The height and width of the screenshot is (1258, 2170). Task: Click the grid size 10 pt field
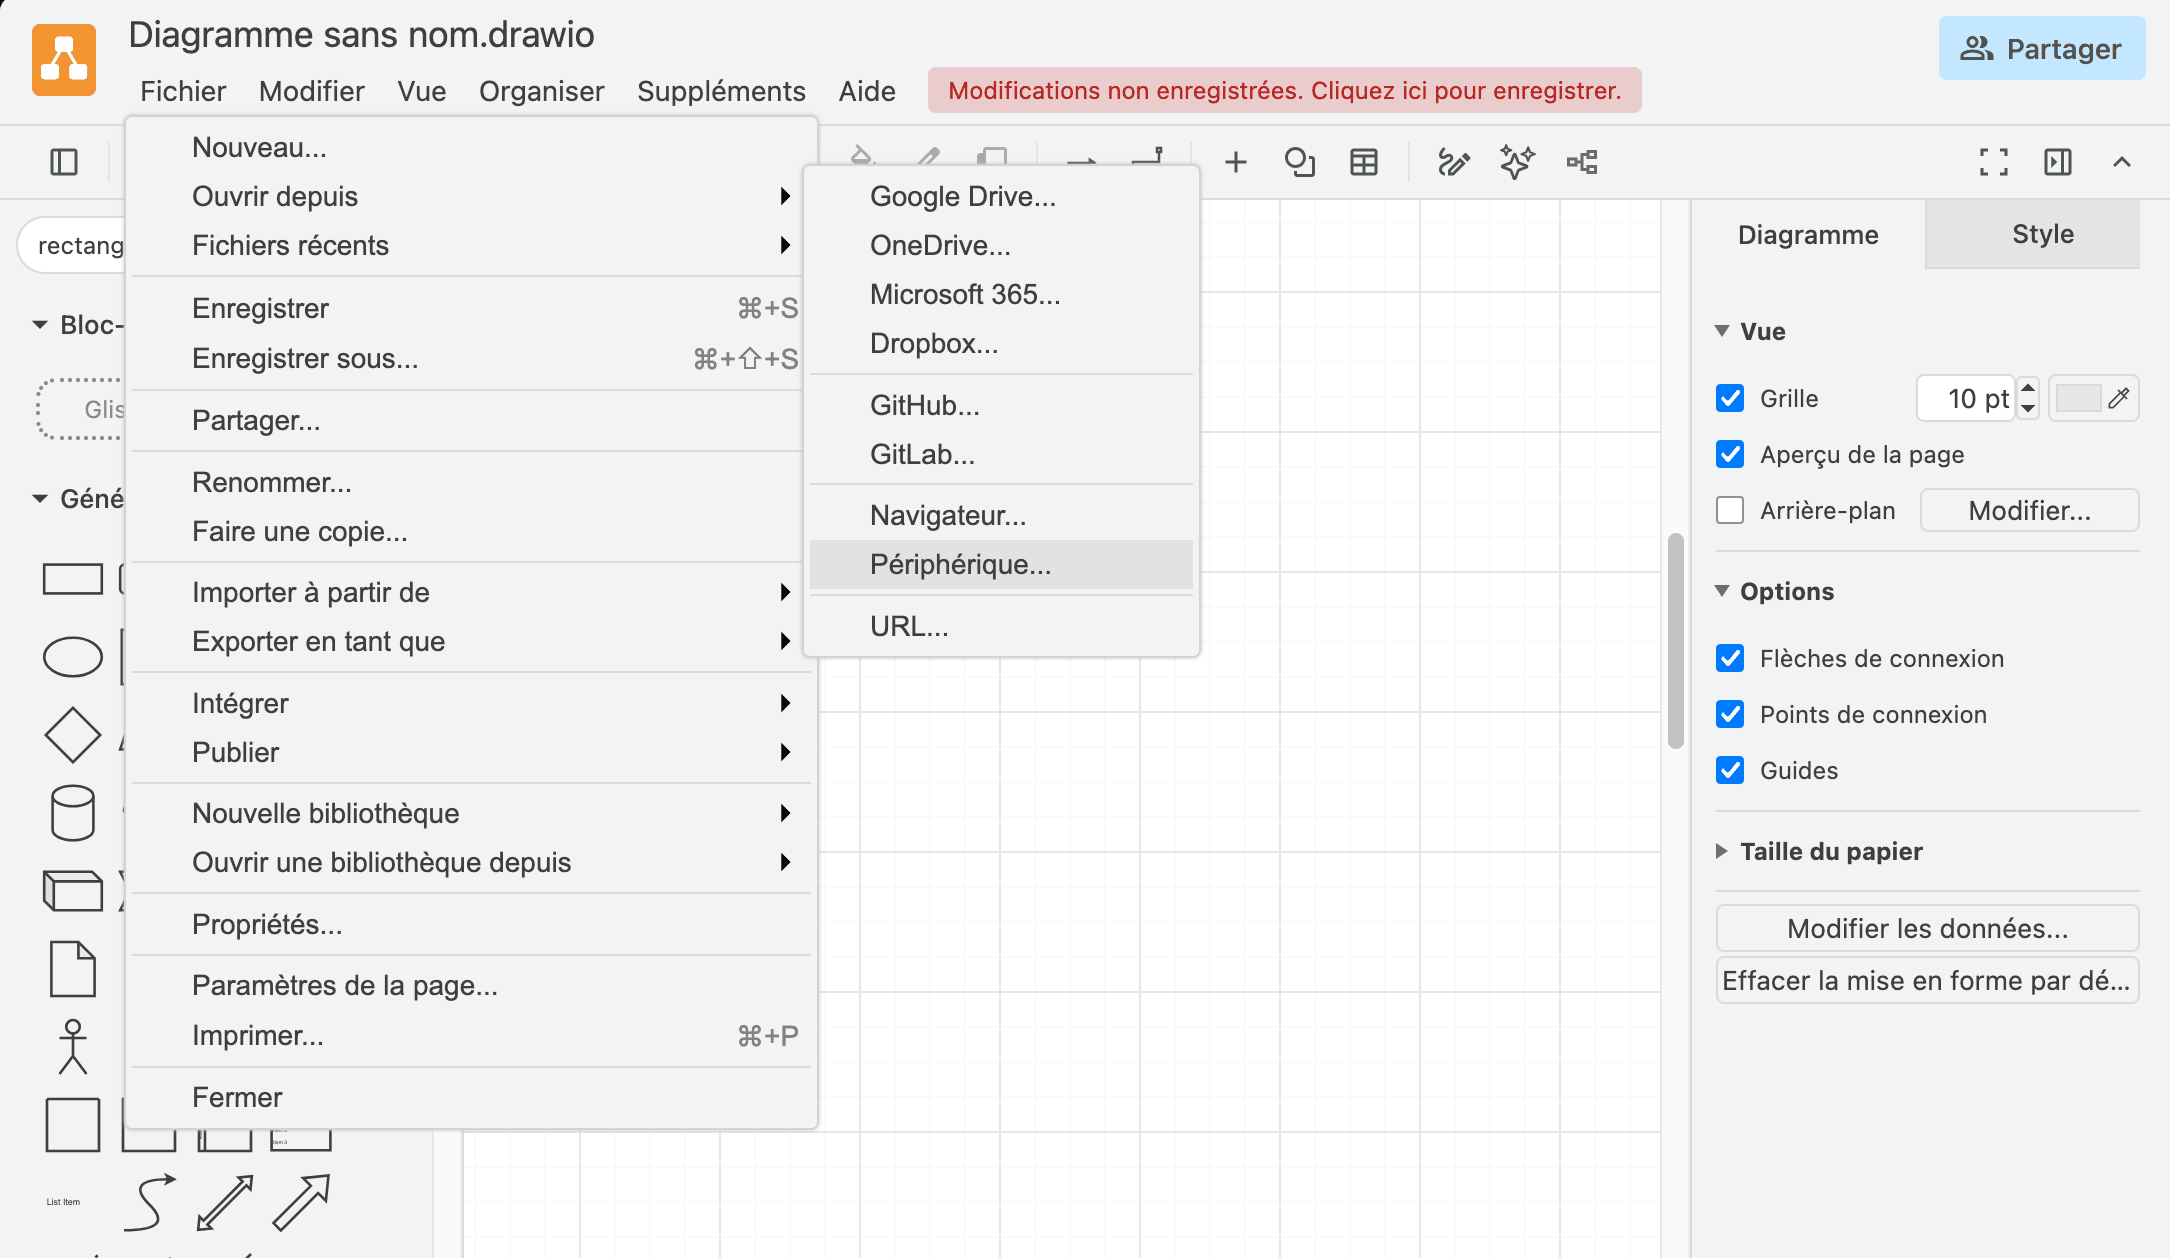1965,398
